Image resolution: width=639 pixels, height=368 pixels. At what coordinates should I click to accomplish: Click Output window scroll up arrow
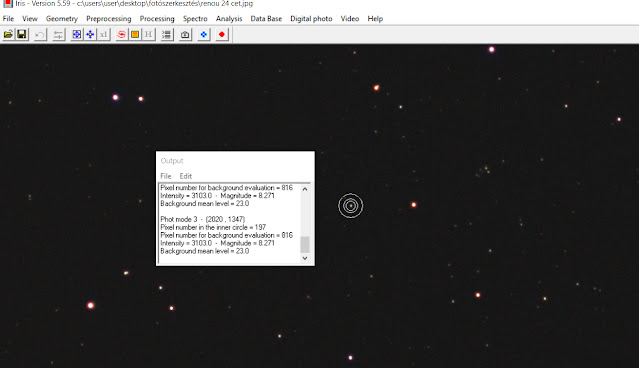click(x=305, y=189)
